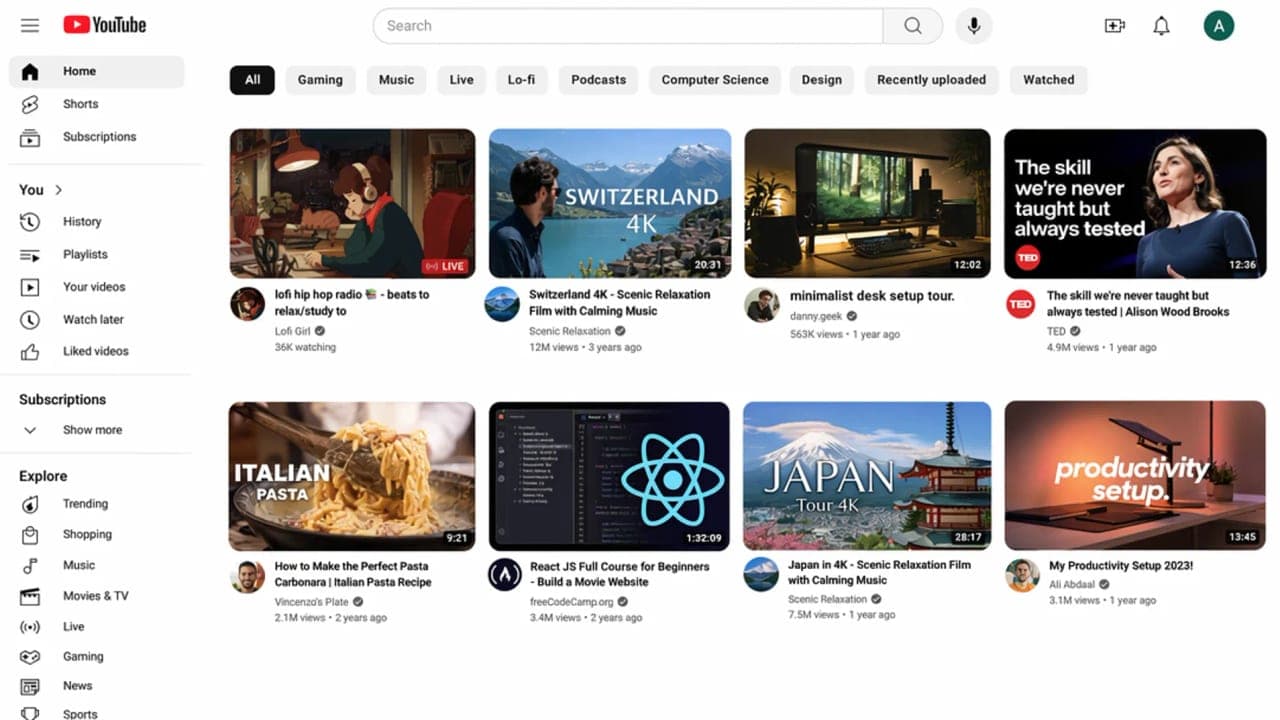Click the Home sidebar icon

coord(30,71)
